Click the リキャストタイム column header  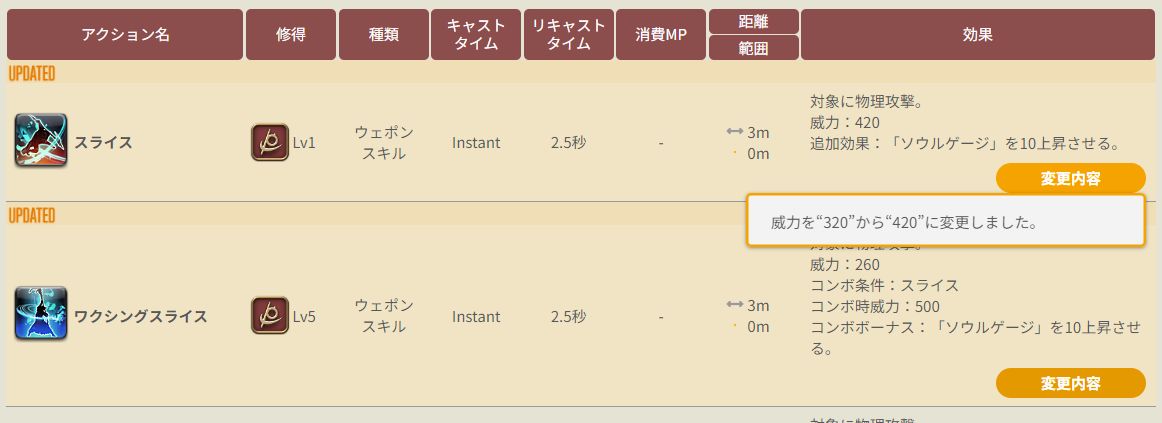point(568,35)
